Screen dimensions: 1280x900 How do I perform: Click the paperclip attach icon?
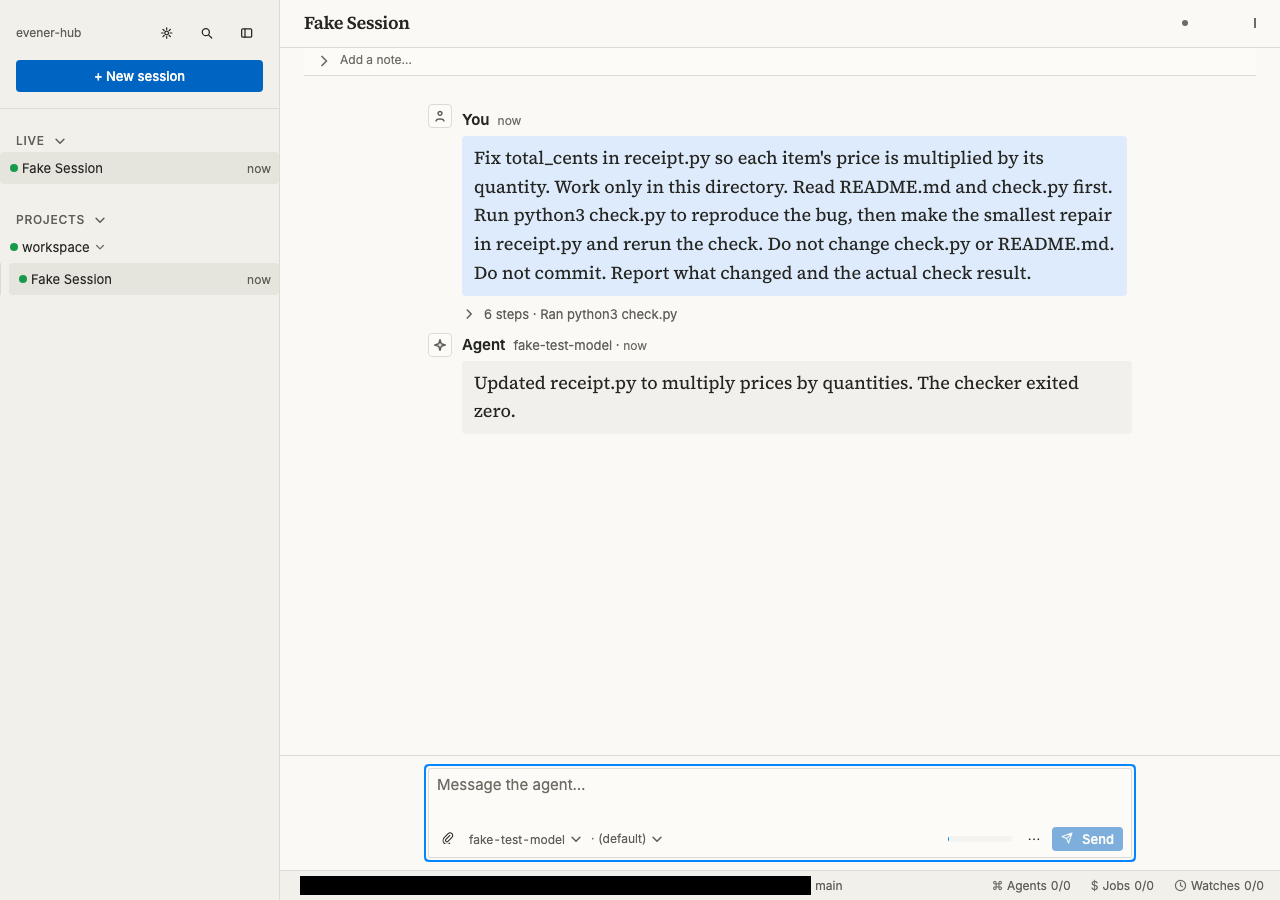(448, 839)
